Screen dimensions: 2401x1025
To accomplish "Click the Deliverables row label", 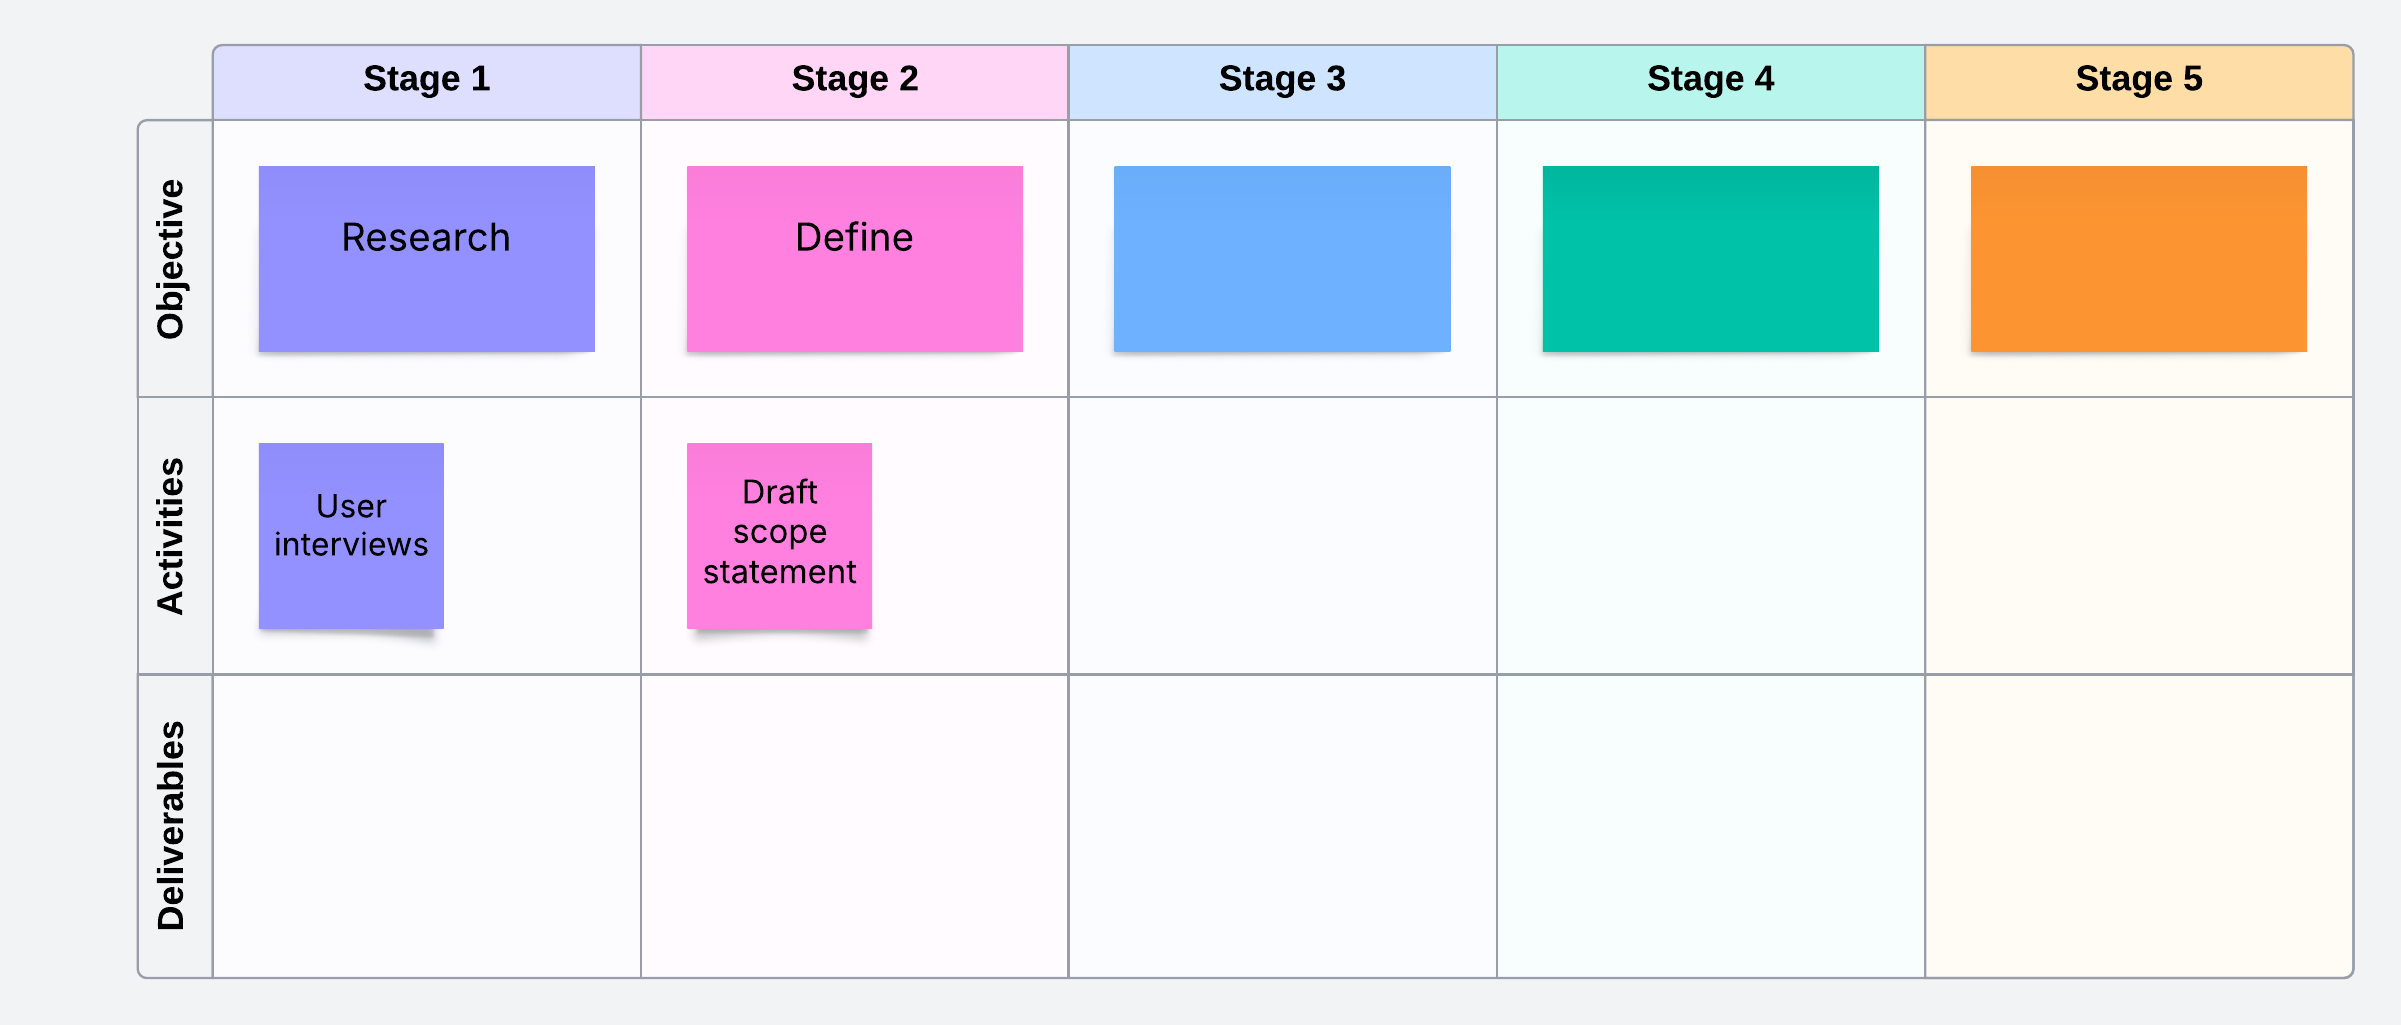I will [x=172, y=826].
